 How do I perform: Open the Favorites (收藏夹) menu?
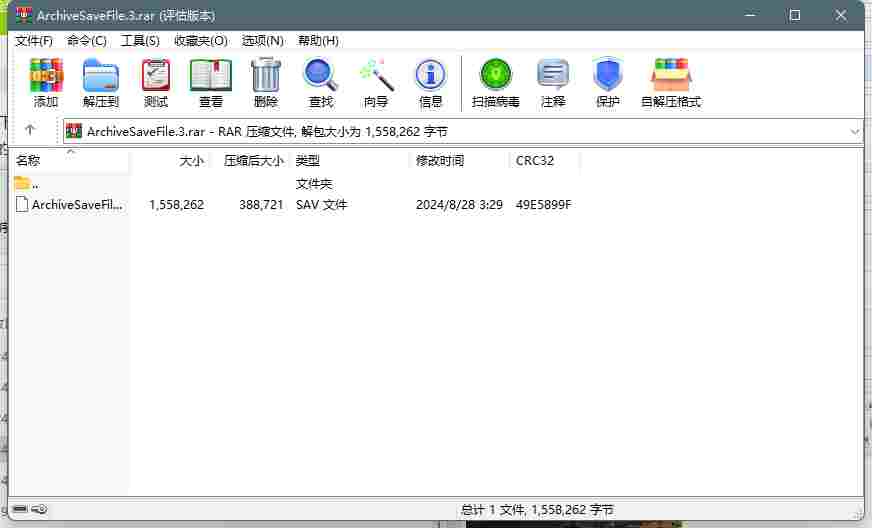click(x=201, y=41)
